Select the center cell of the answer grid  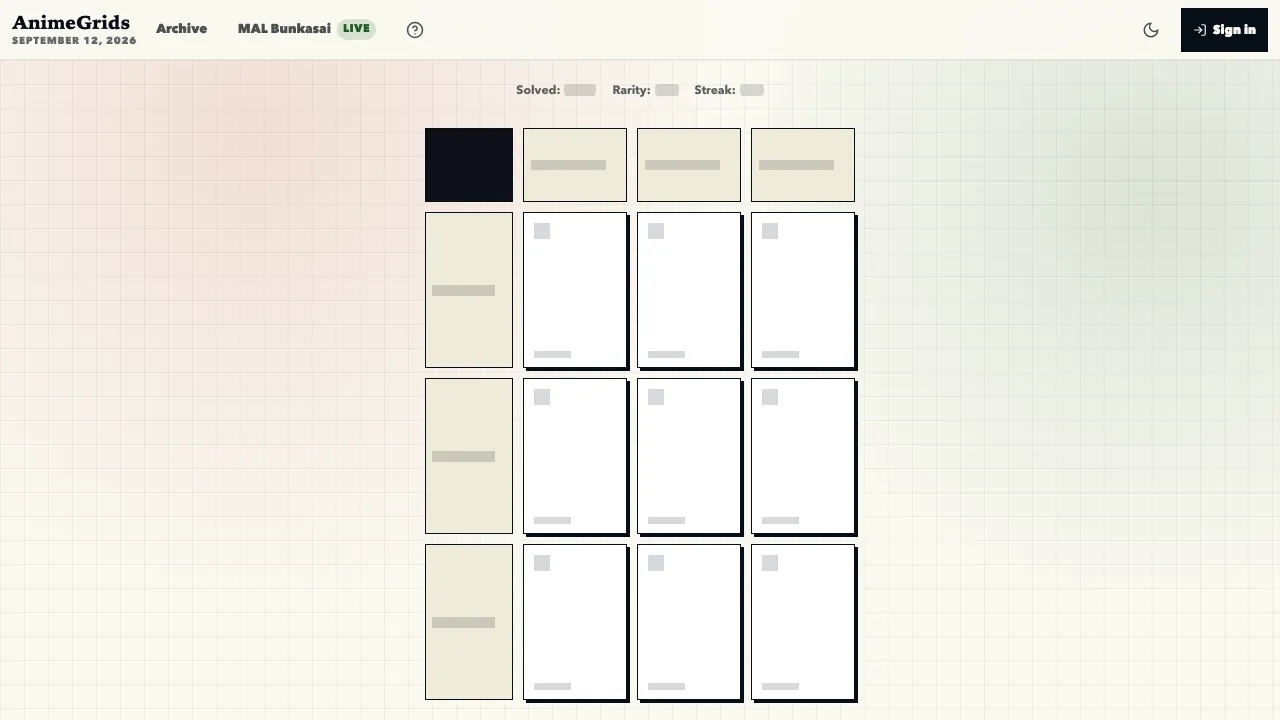(689, 456)
